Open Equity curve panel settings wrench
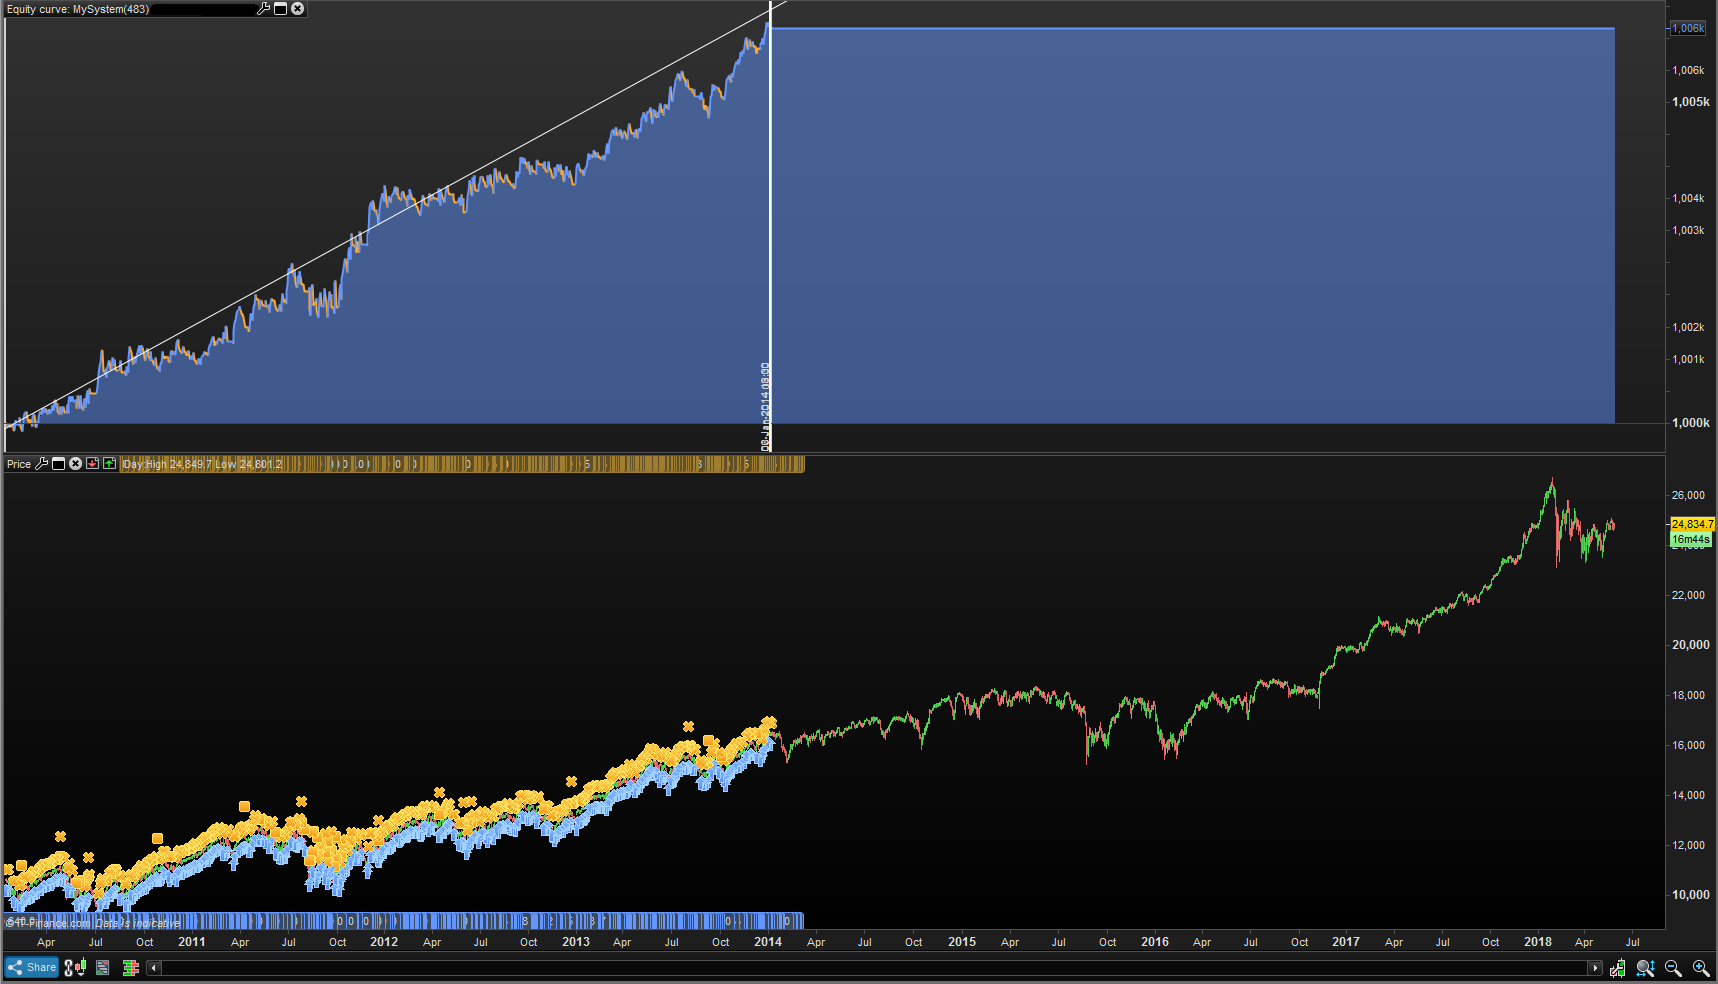1718x984 pixels. point(264,9)
